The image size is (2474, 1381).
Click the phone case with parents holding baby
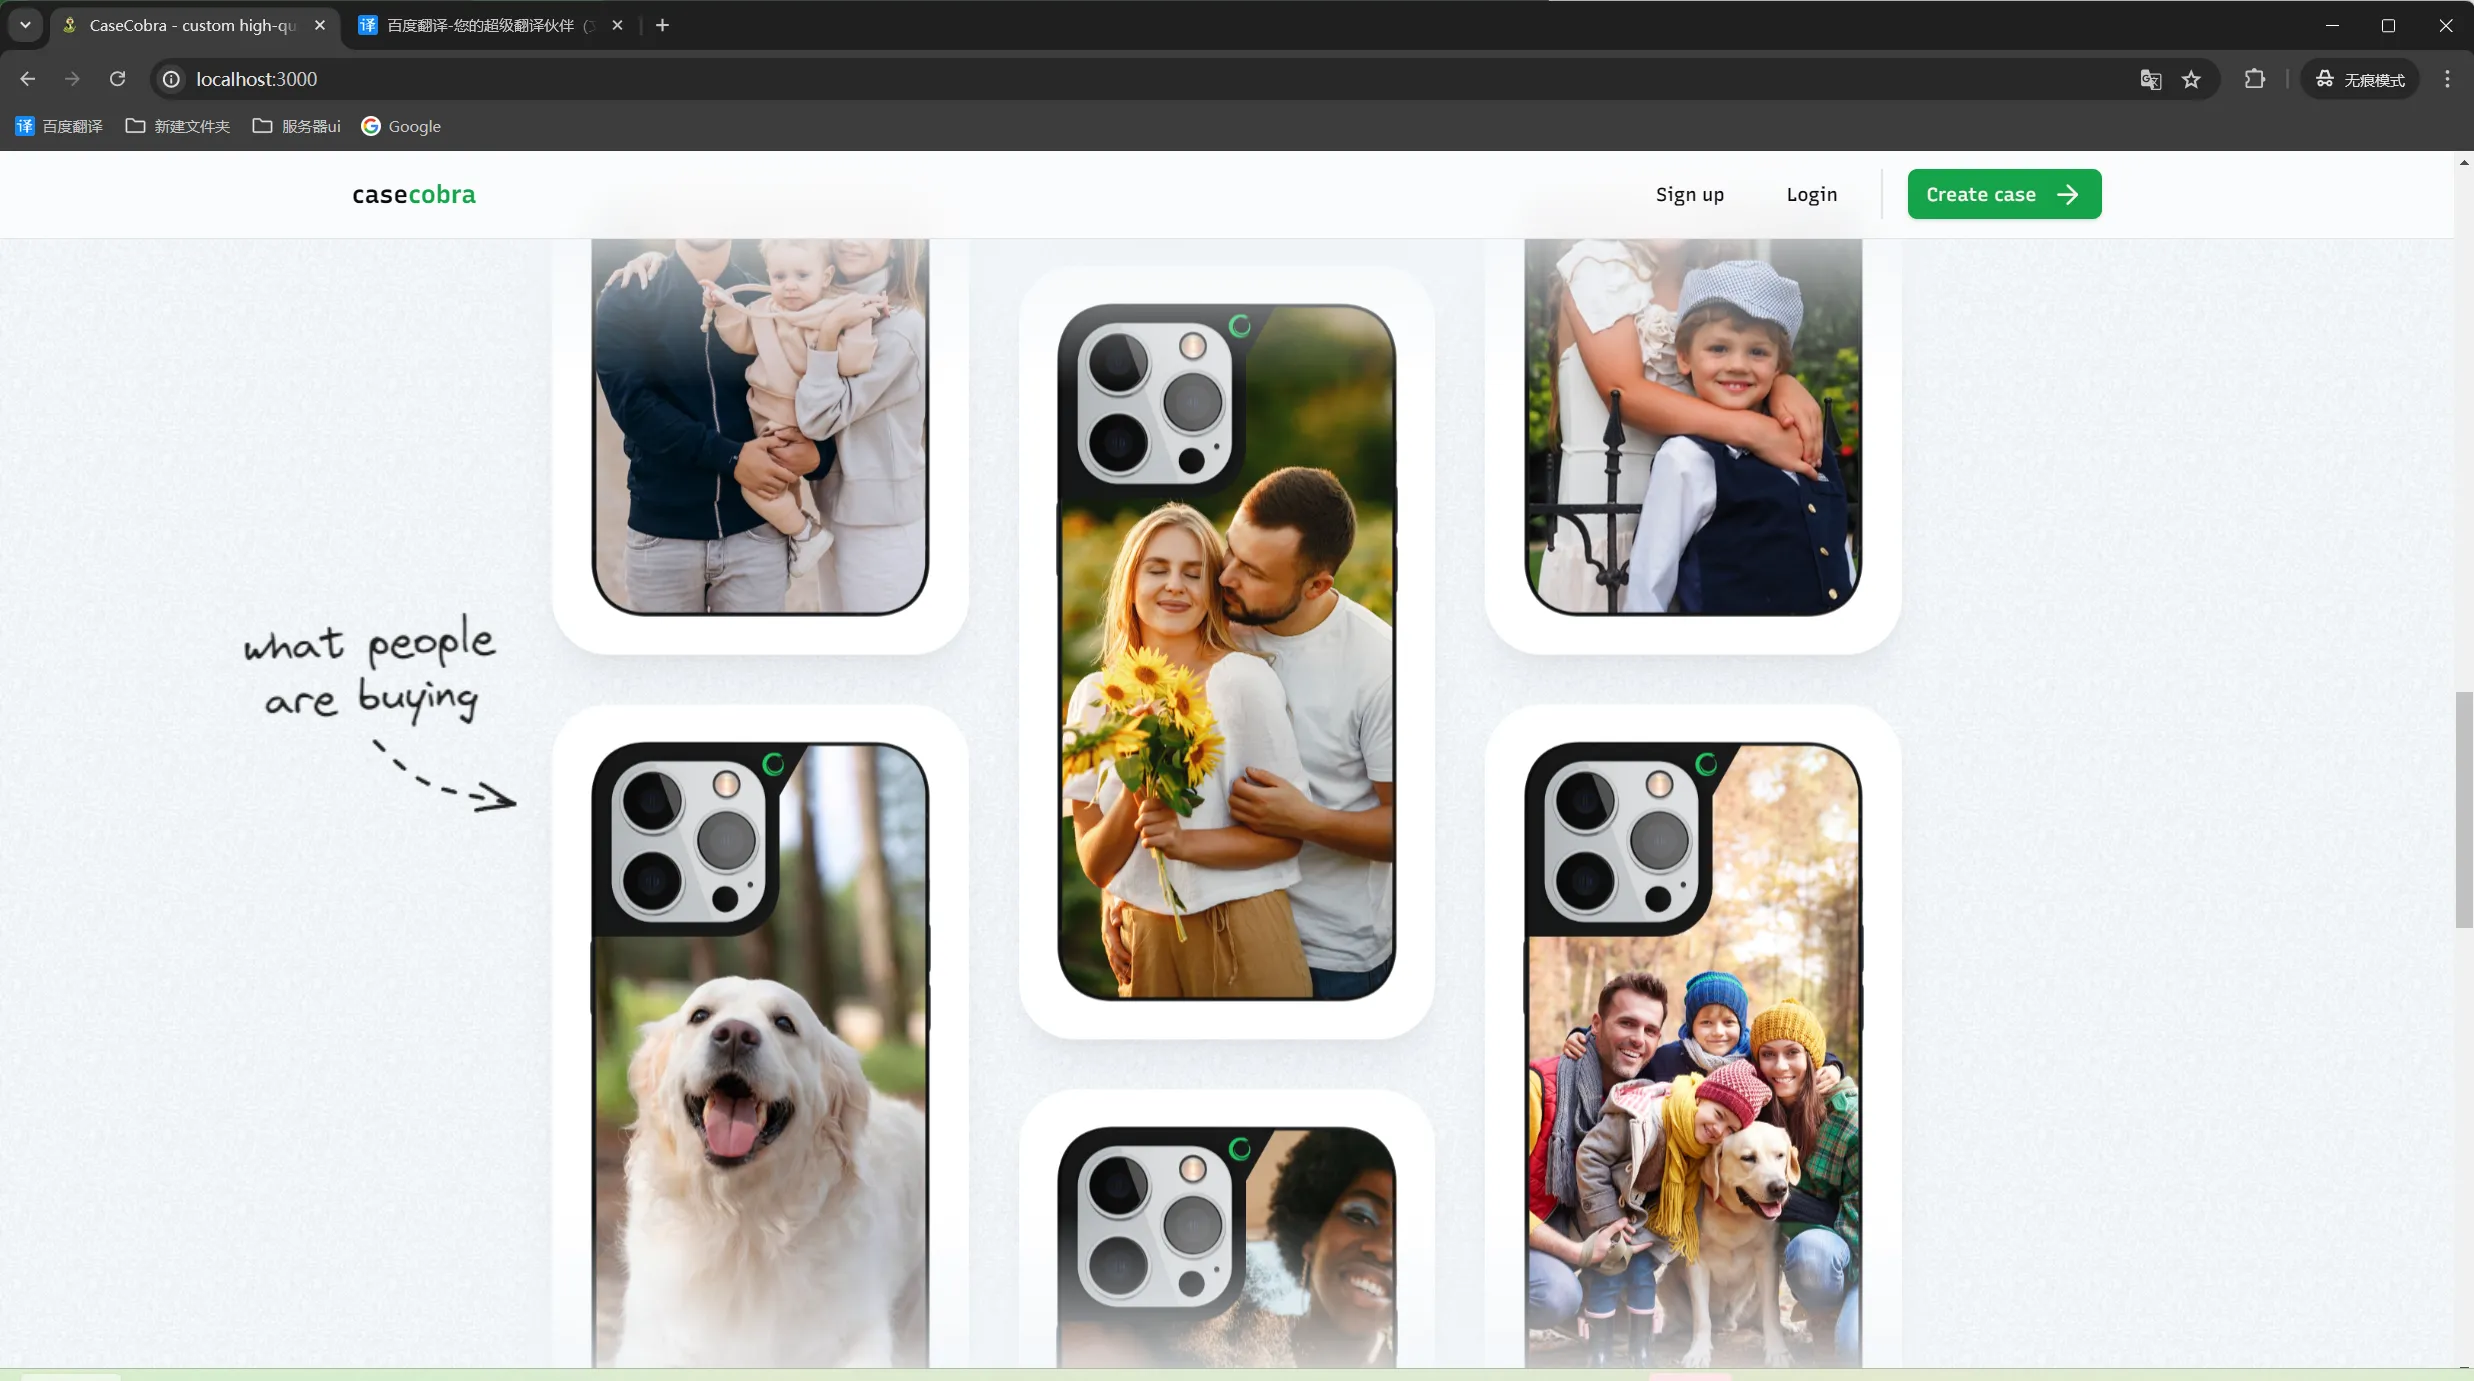[760, 427]
